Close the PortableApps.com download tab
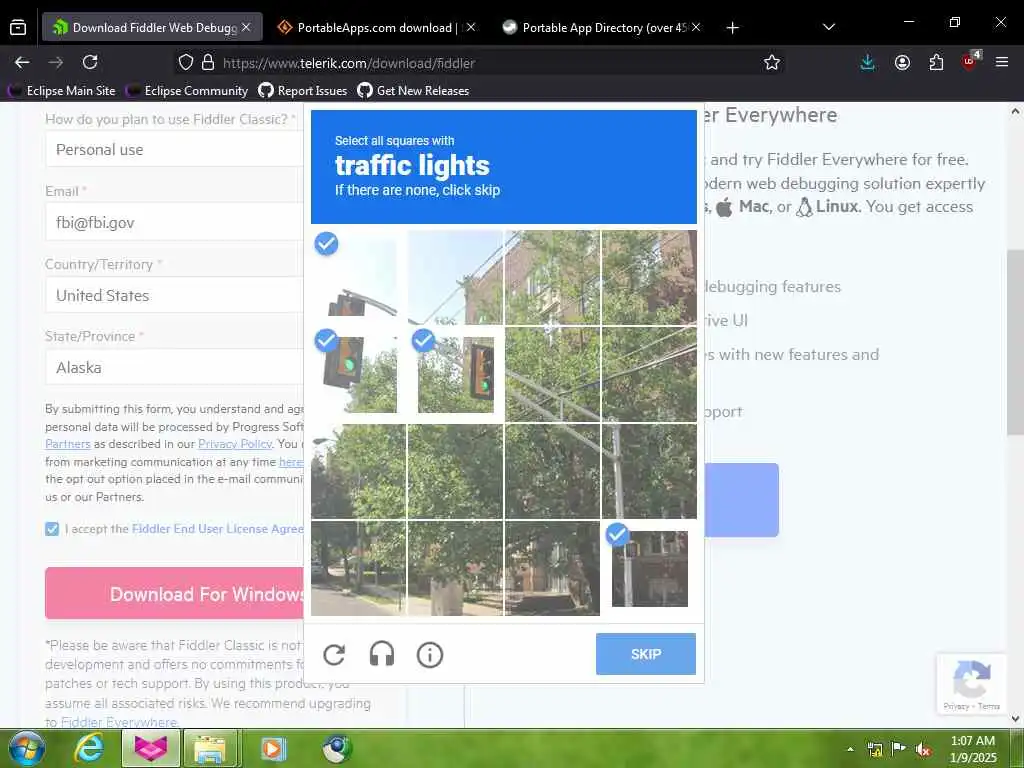Viewport: 1024px width, 768px height. tap(471, 27)
